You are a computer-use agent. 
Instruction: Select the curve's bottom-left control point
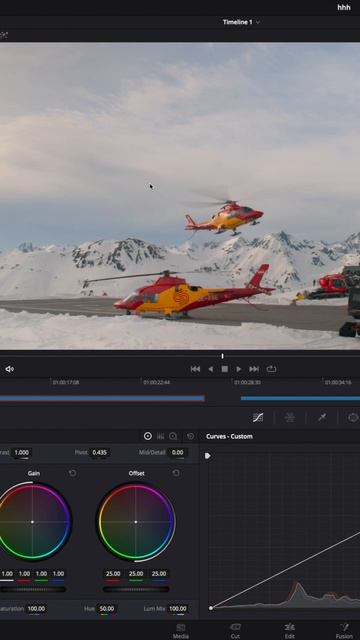[x=211, y=608]
